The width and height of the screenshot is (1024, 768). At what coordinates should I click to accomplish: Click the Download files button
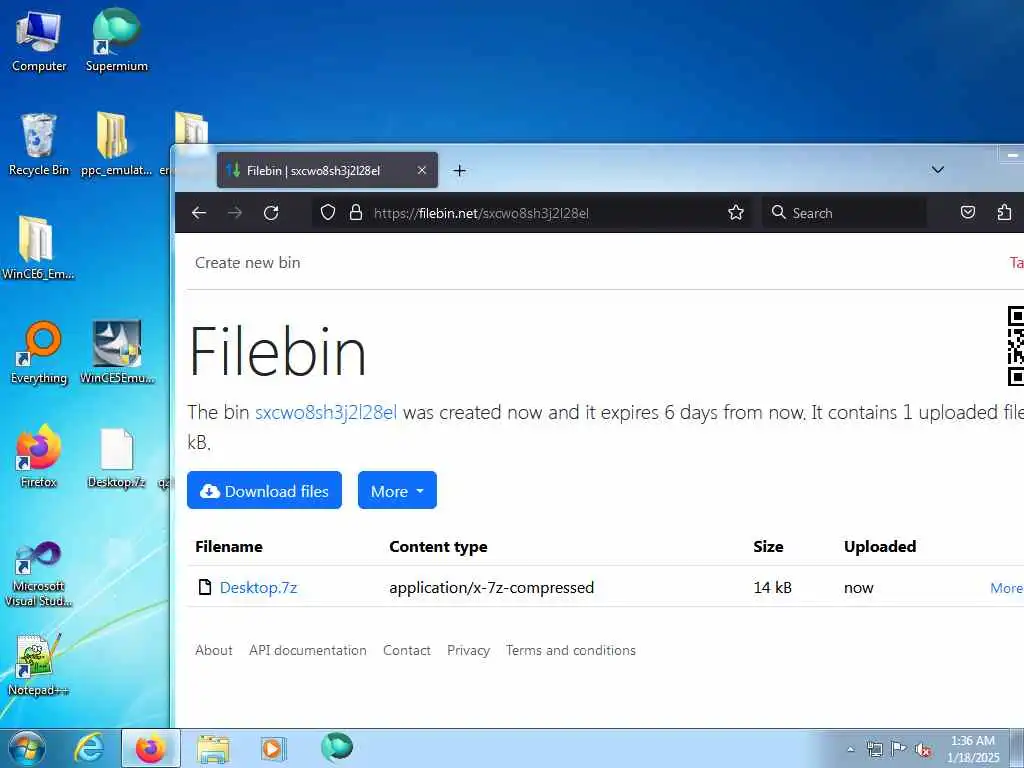264,490
